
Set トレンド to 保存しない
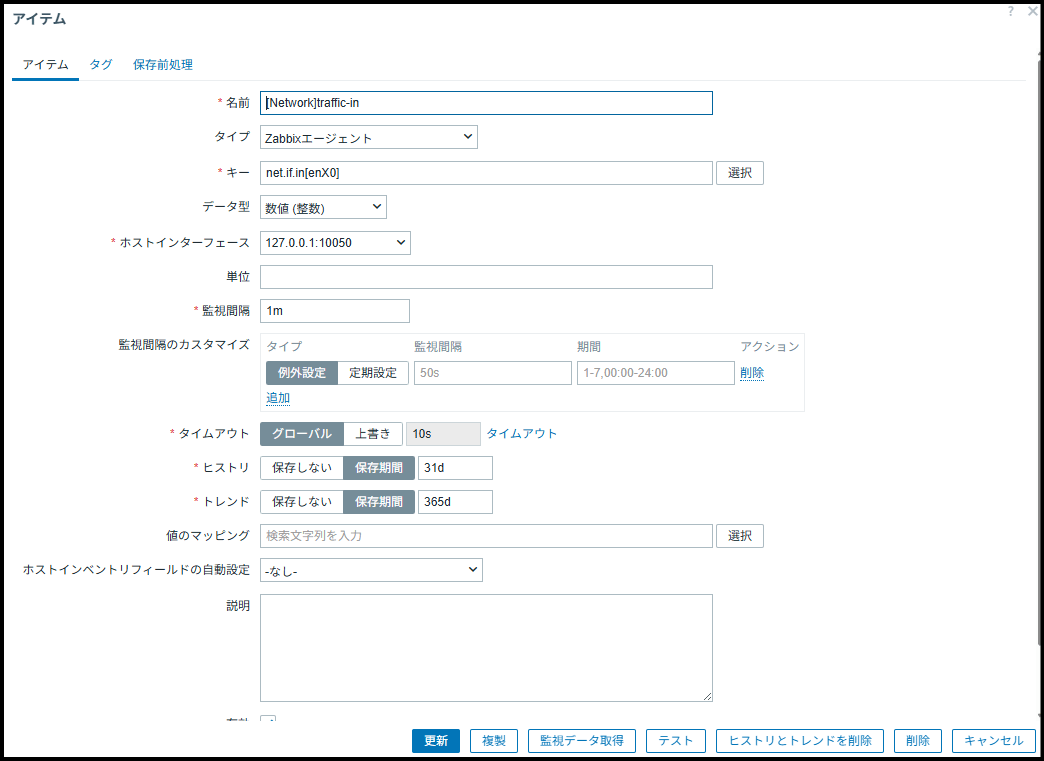301,502
